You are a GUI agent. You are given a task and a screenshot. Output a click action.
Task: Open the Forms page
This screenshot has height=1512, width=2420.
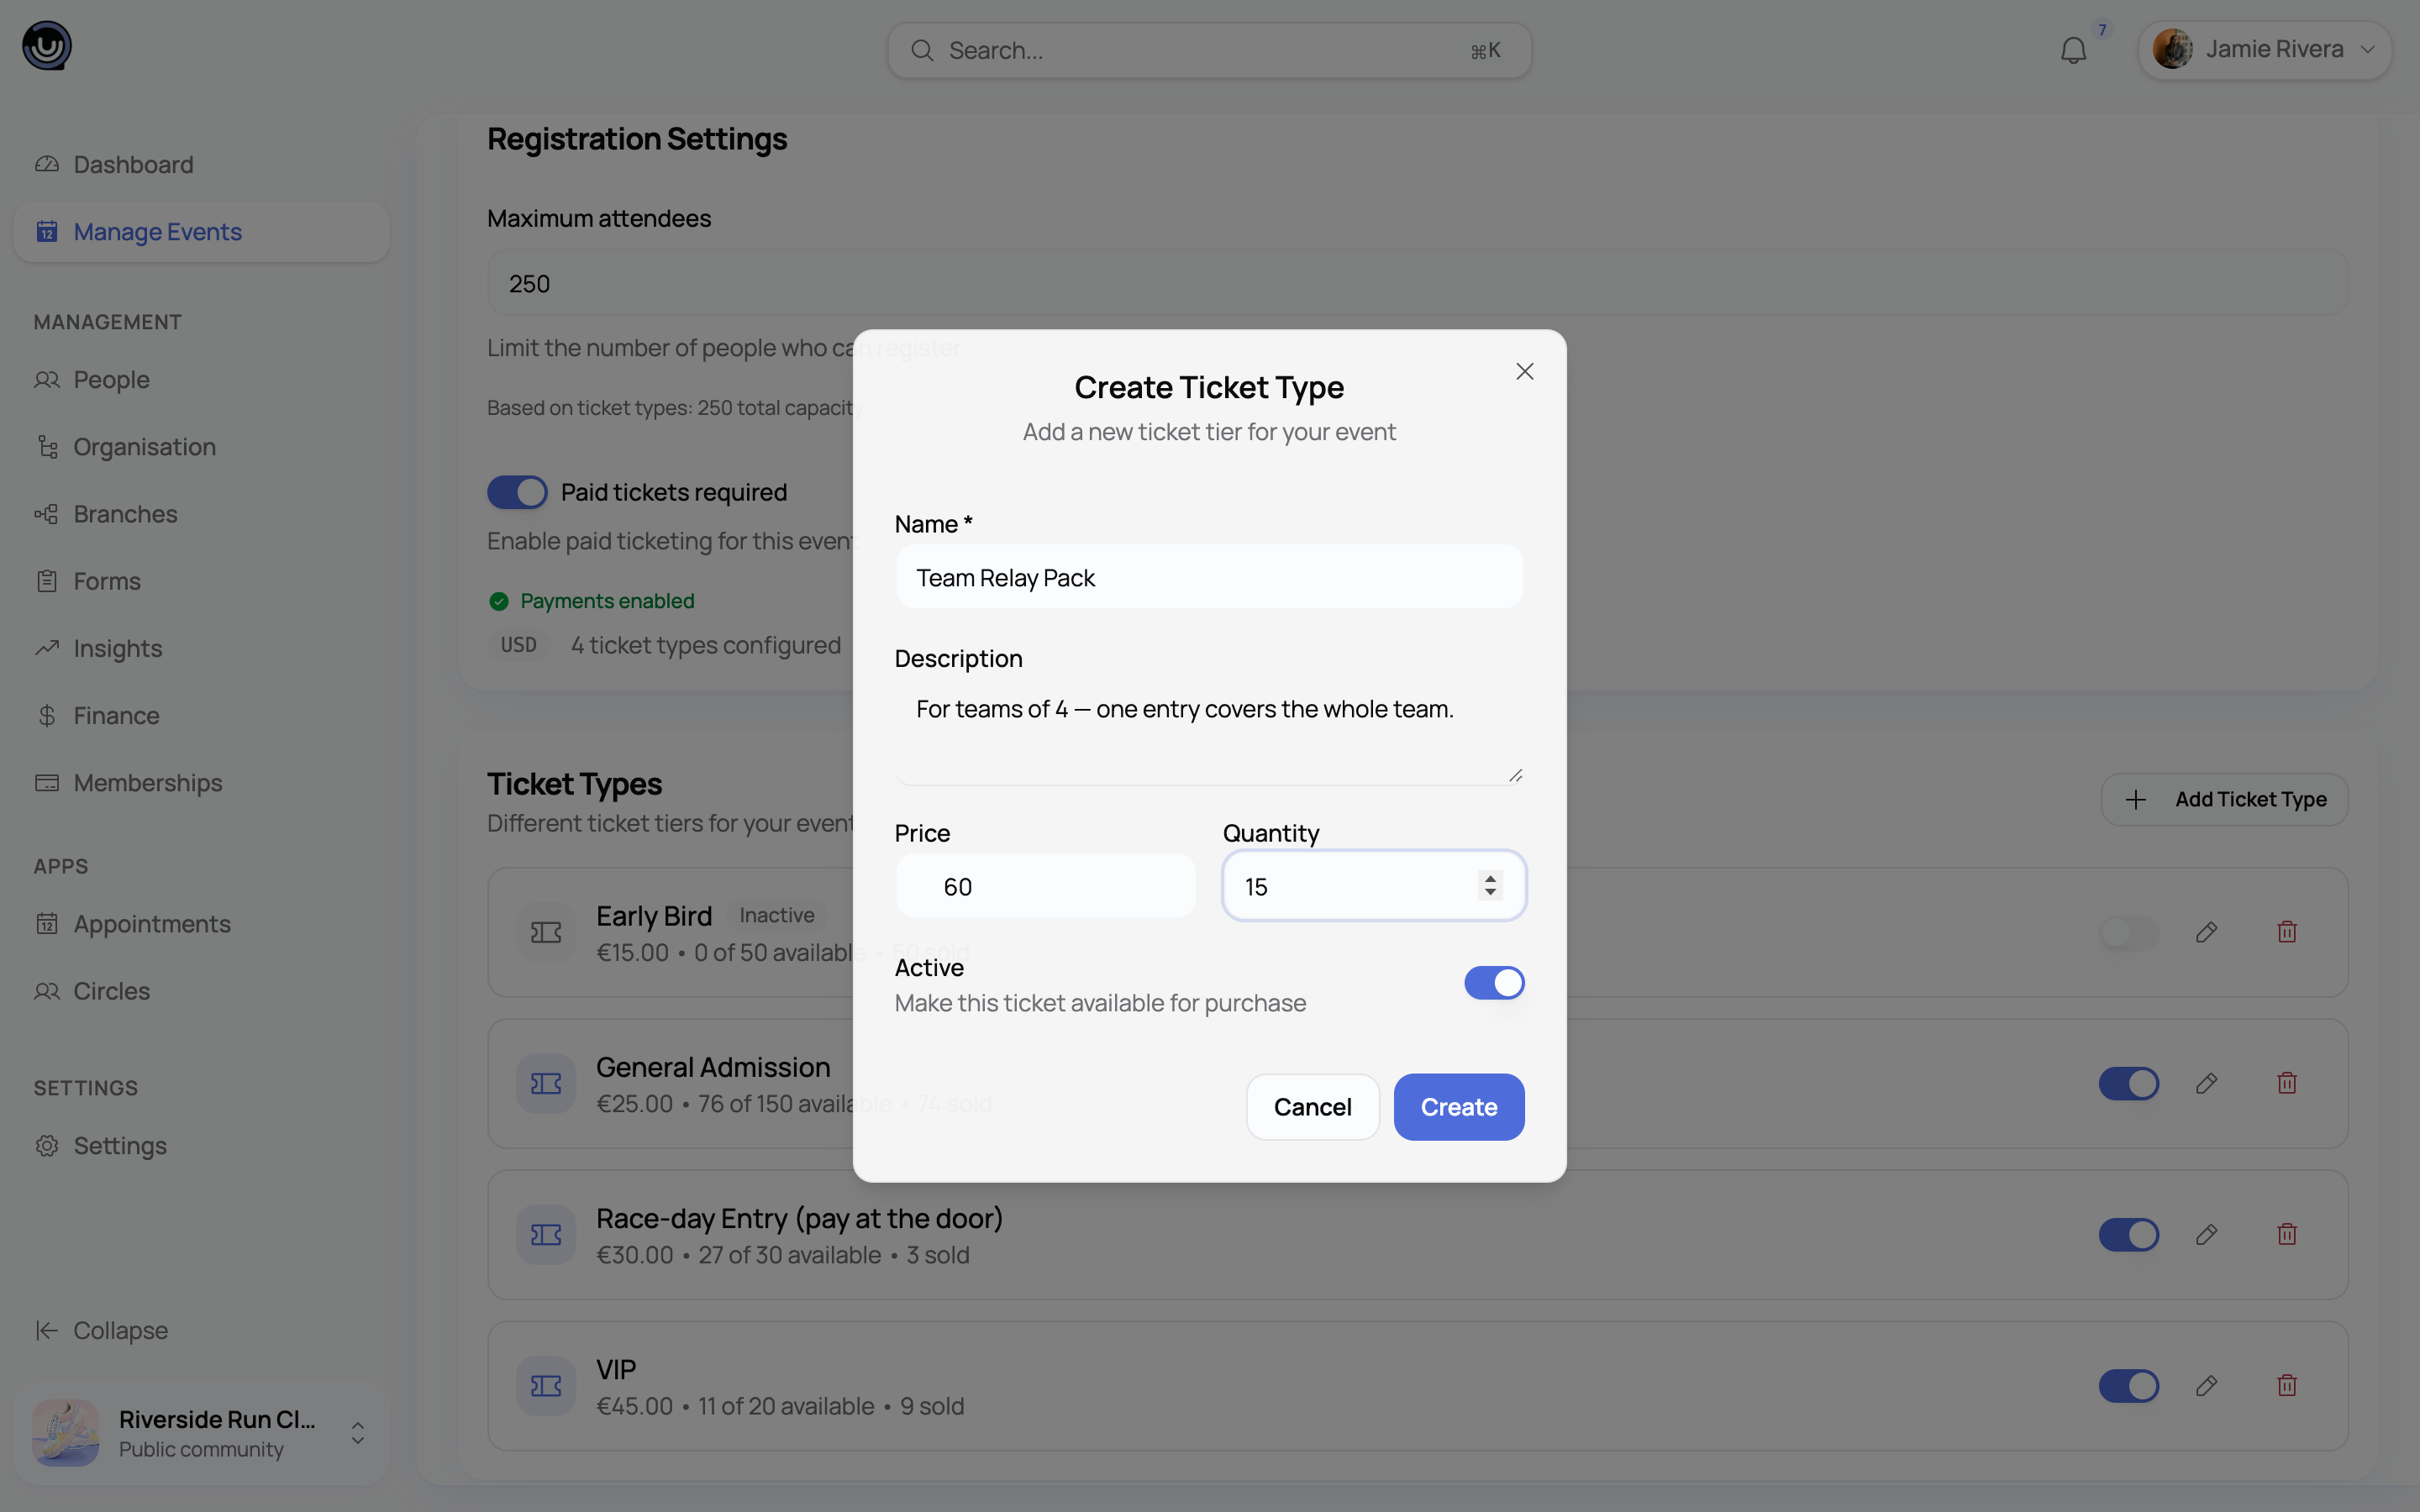(x=201, y=581)
